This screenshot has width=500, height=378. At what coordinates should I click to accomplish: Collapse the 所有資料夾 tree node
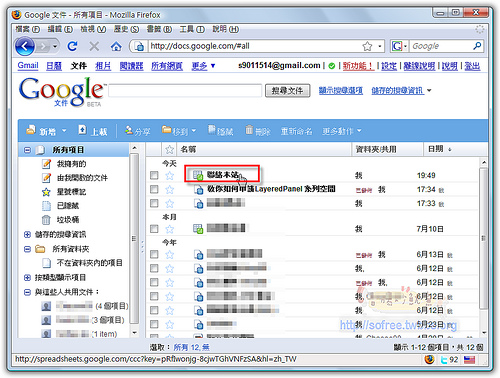pos(27,249)
